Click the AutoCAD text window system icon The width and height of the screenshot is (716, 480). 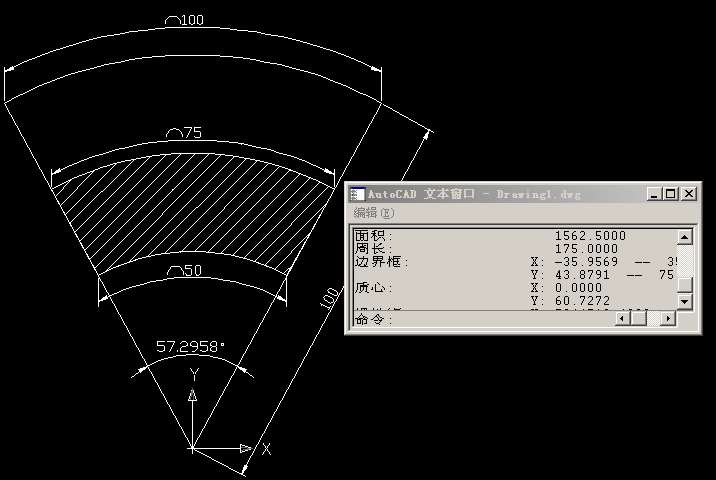click(x=357, y=194)
